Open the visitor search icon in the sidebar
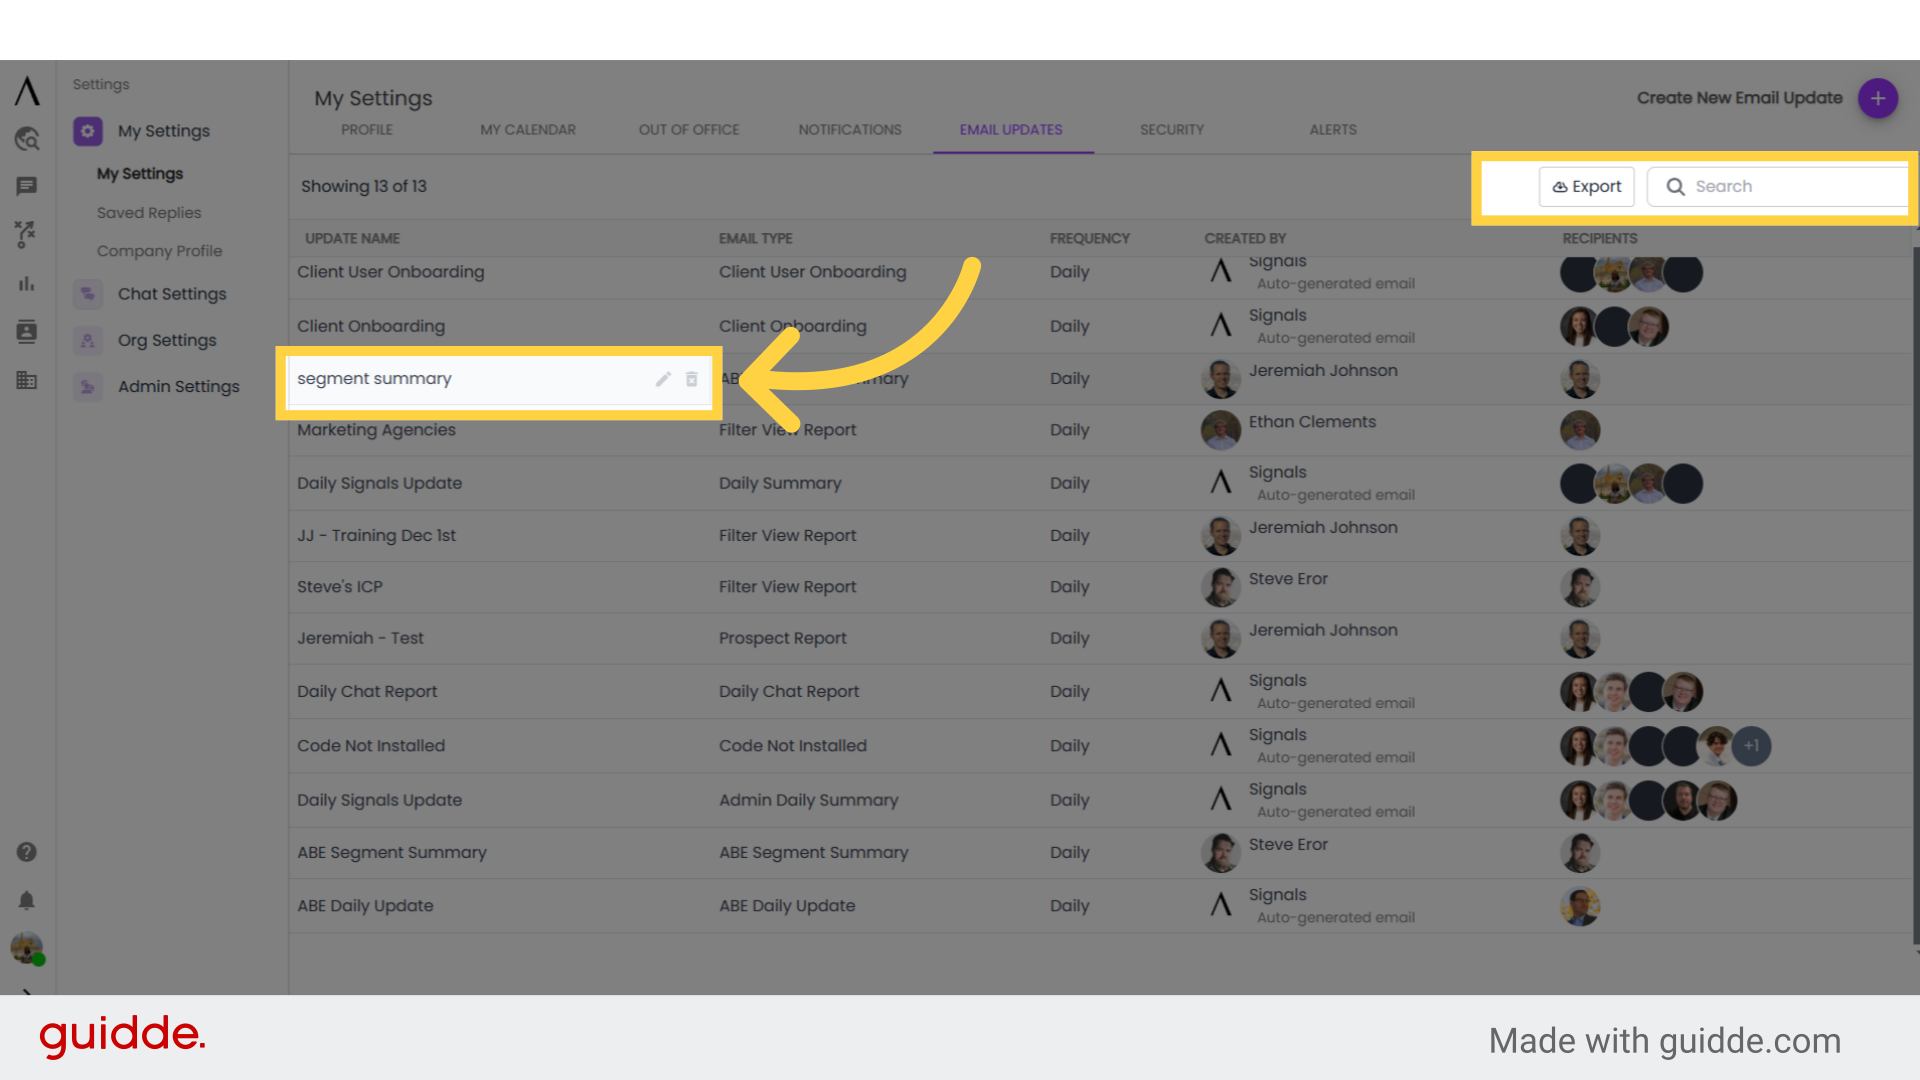 (x=27, y=139)
